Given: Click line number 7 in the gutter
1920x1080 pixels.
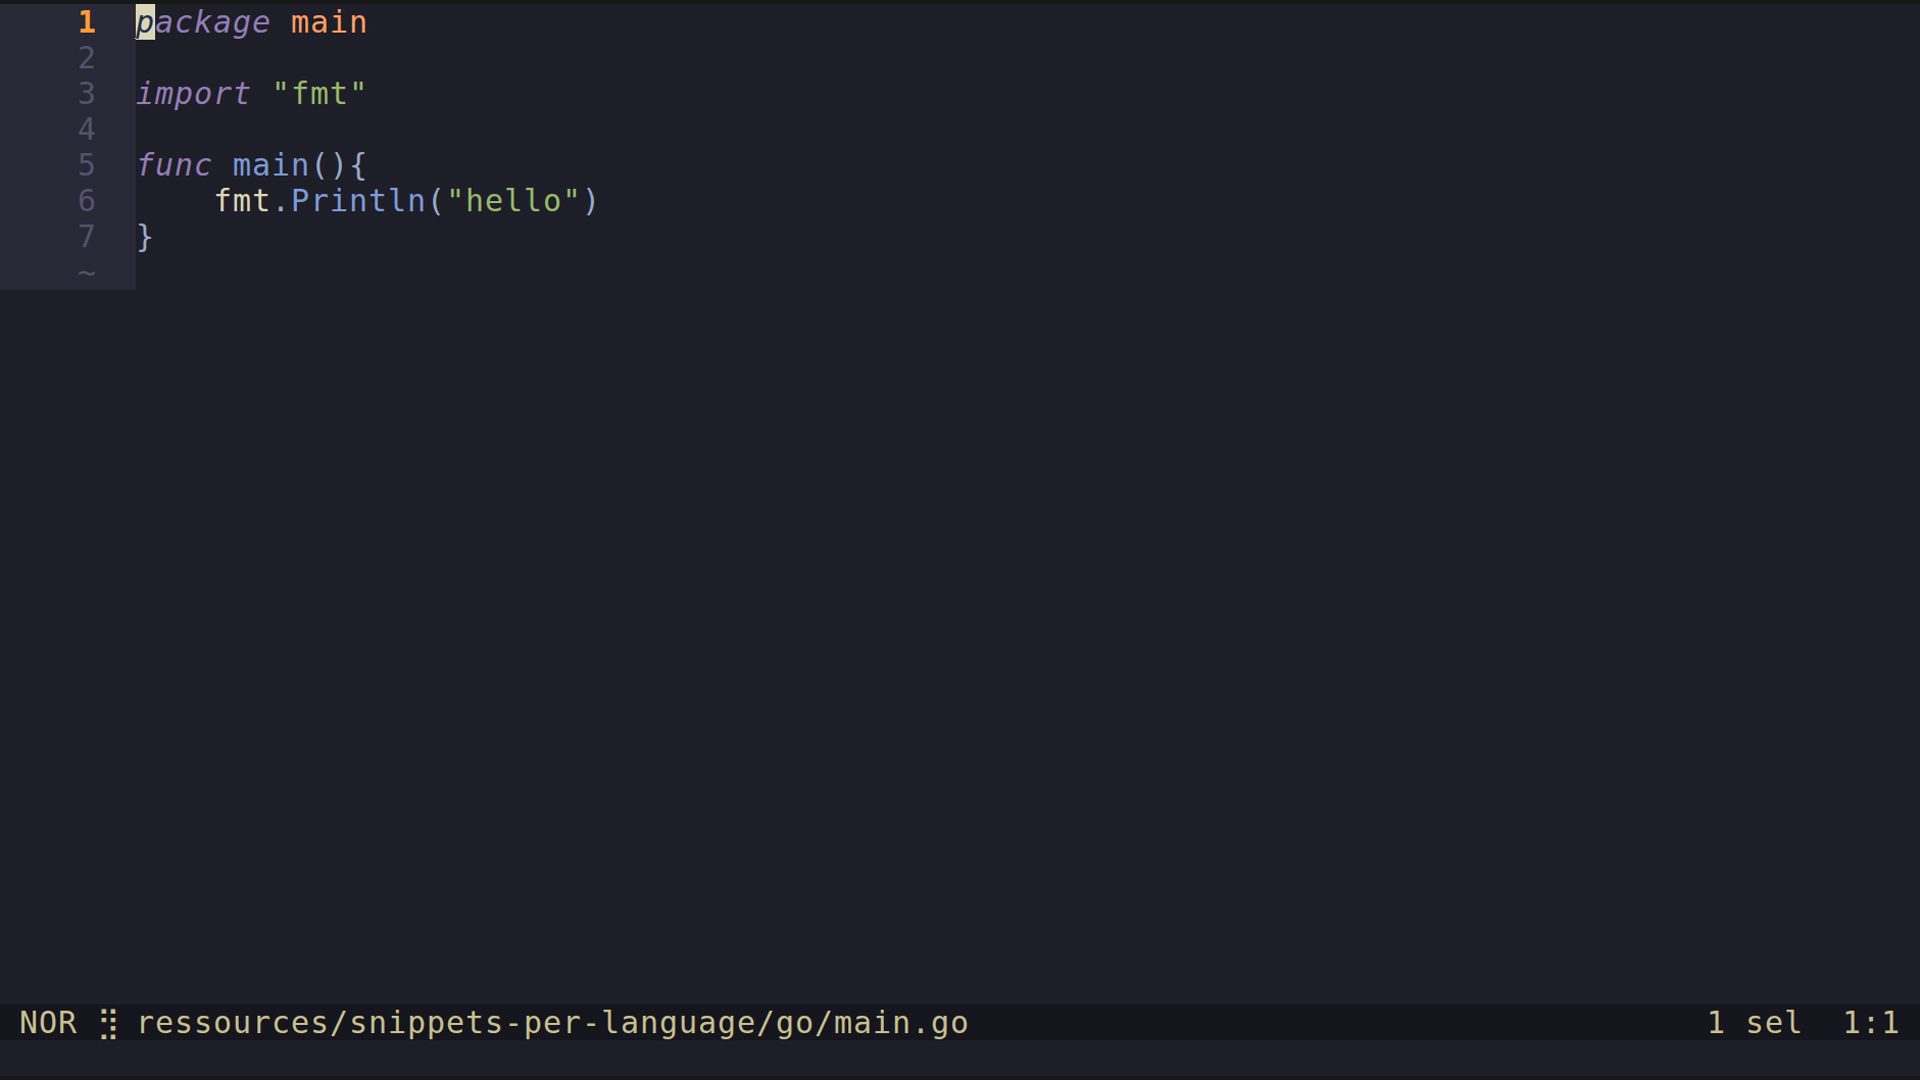Looking at the screenshot, I should 87,237.
